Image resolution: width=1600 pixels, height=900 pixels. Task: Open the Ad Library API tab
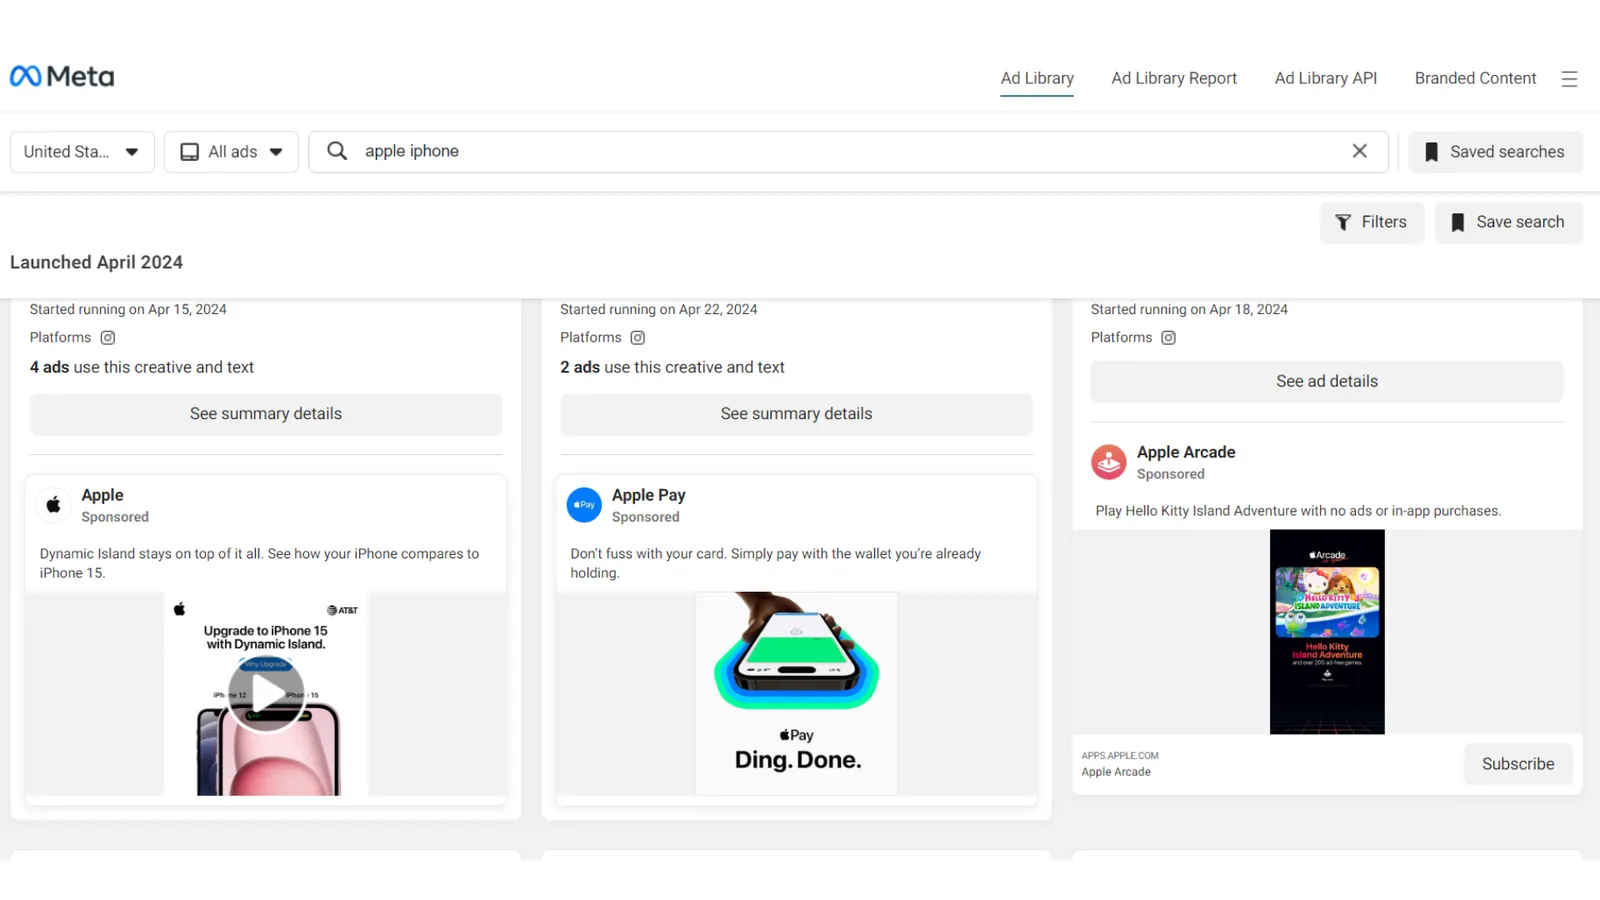(1326, 78)
